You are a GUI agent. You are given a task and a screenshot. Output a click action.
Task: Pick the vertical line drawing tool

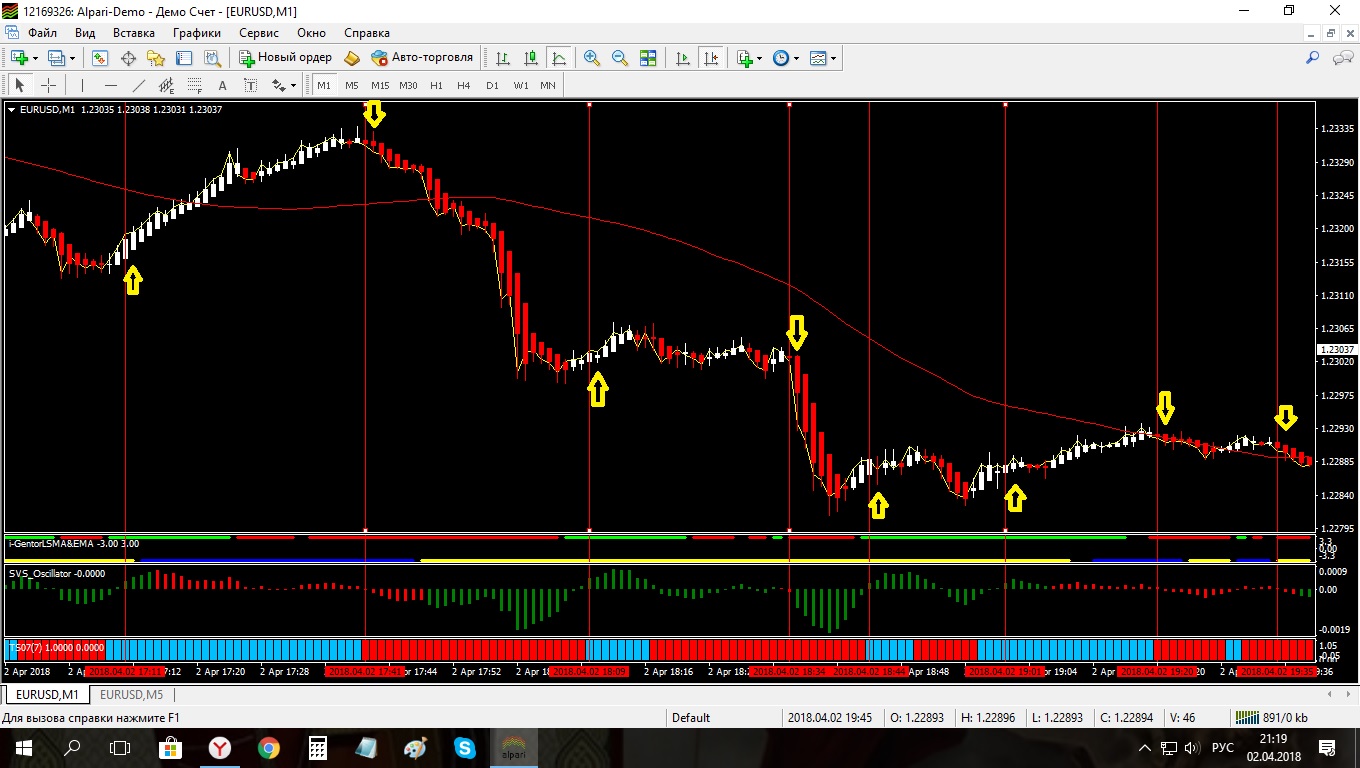(x=82, y=85)
